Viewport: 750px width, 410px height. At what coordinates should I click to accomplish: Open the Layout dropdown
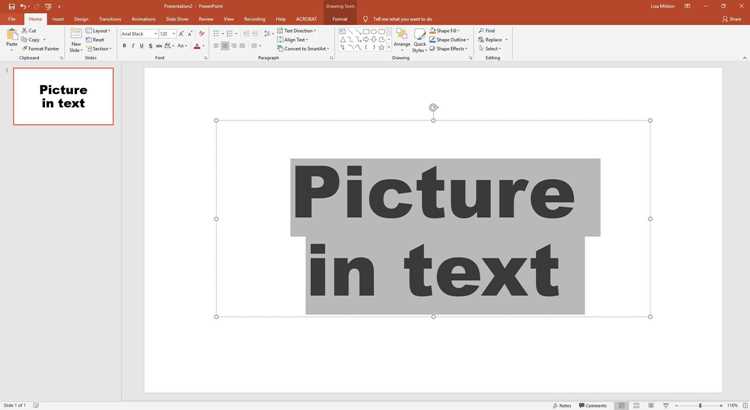[98, 31]
